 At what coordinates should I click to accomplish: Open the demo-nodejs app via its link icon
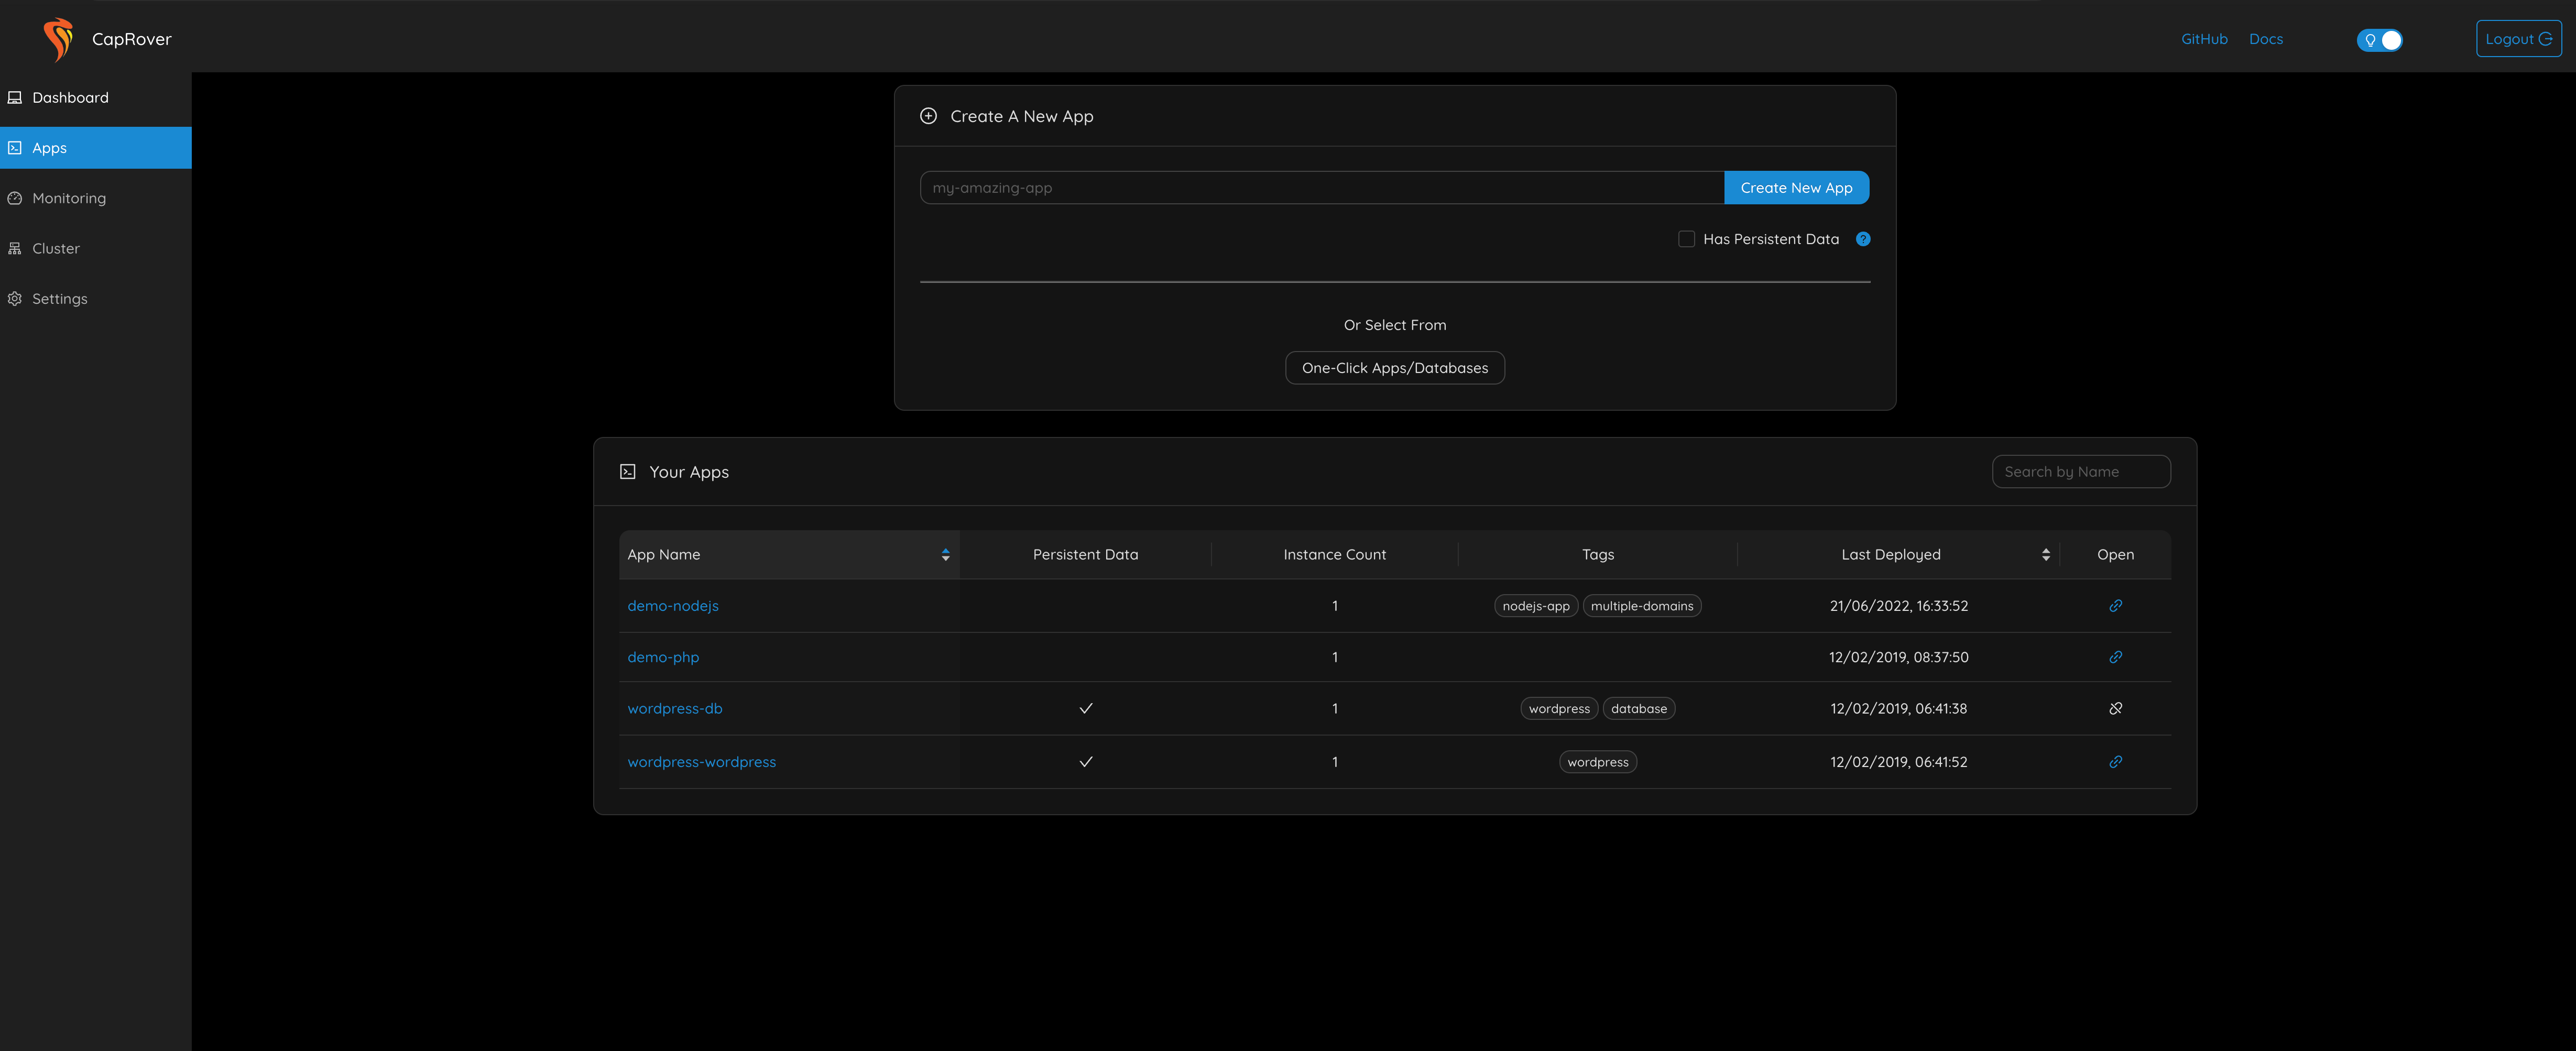point(2116,605)
